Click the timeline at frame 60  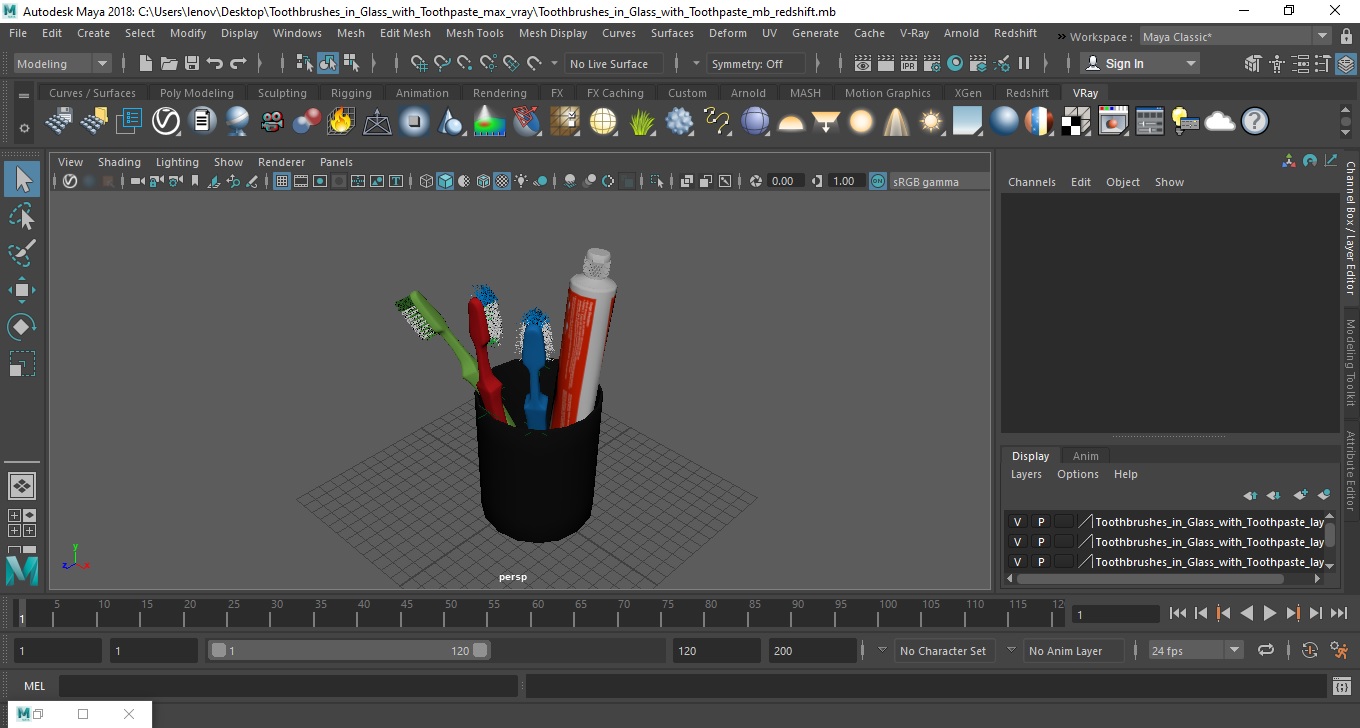pyautogui.click(x=538, y=613)
